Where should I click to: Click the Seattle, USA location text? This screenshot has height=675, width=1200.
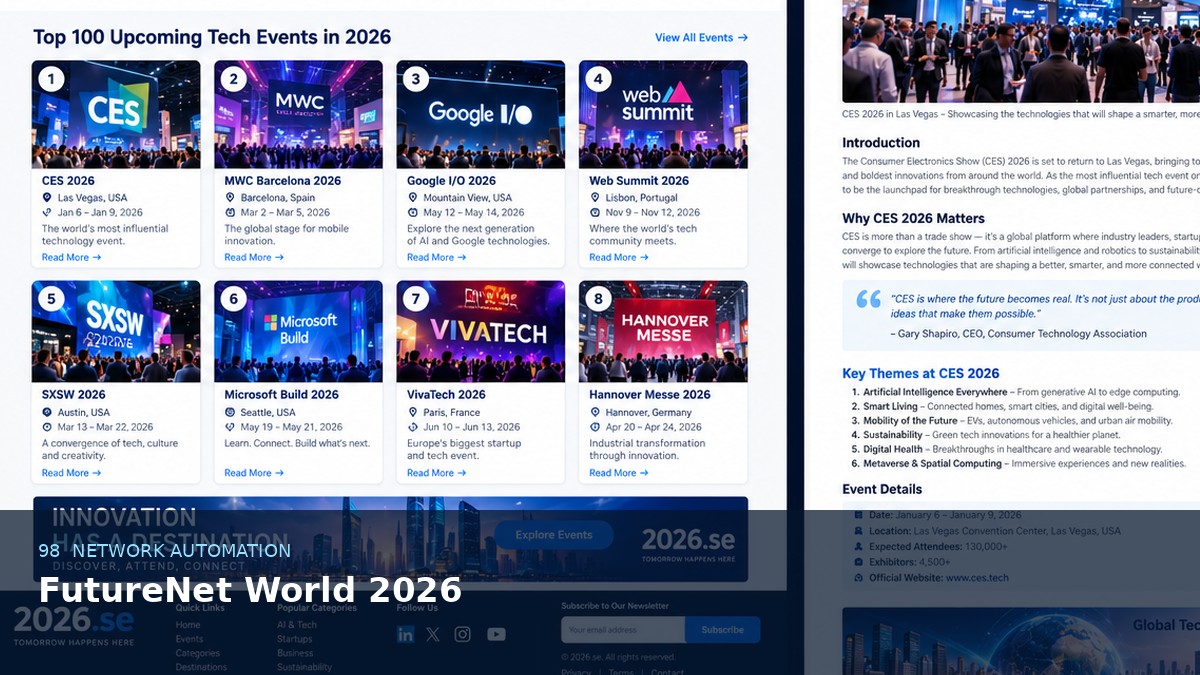click(x=268, y=412)
